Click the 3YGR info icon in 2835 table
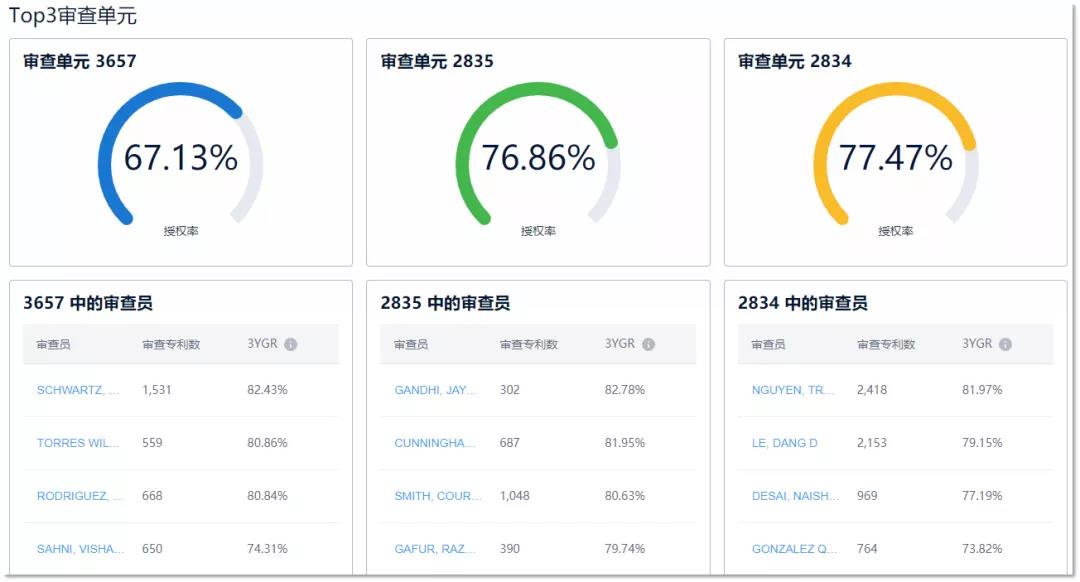The image size is (1080, 582). pyautogui.click(x=648, y=344)
